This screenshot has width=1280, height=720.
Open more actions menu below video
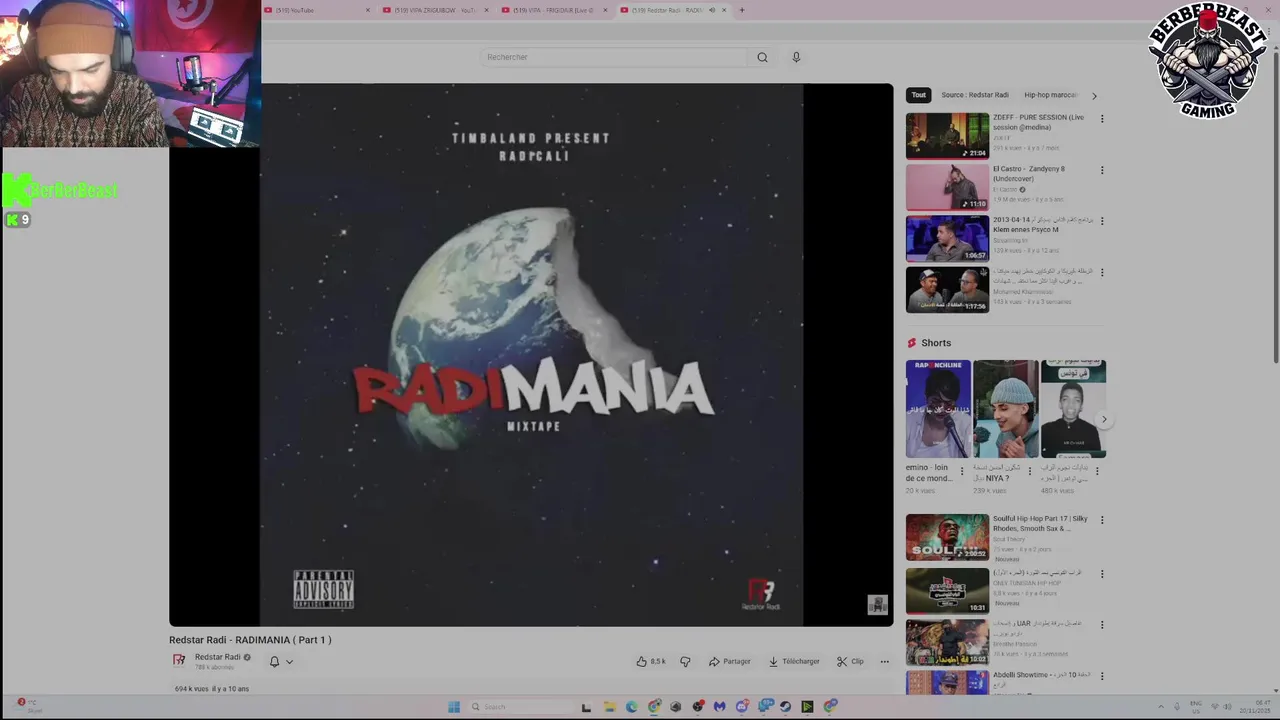pyautogui.click(x=884, y=661)
